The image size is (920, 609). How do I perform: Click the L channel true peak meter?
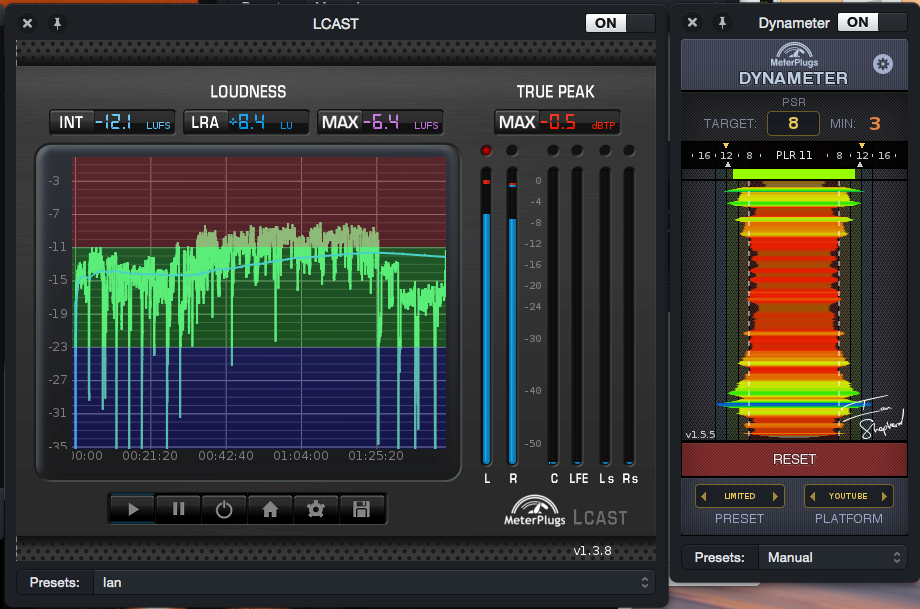tap(486, 317)
